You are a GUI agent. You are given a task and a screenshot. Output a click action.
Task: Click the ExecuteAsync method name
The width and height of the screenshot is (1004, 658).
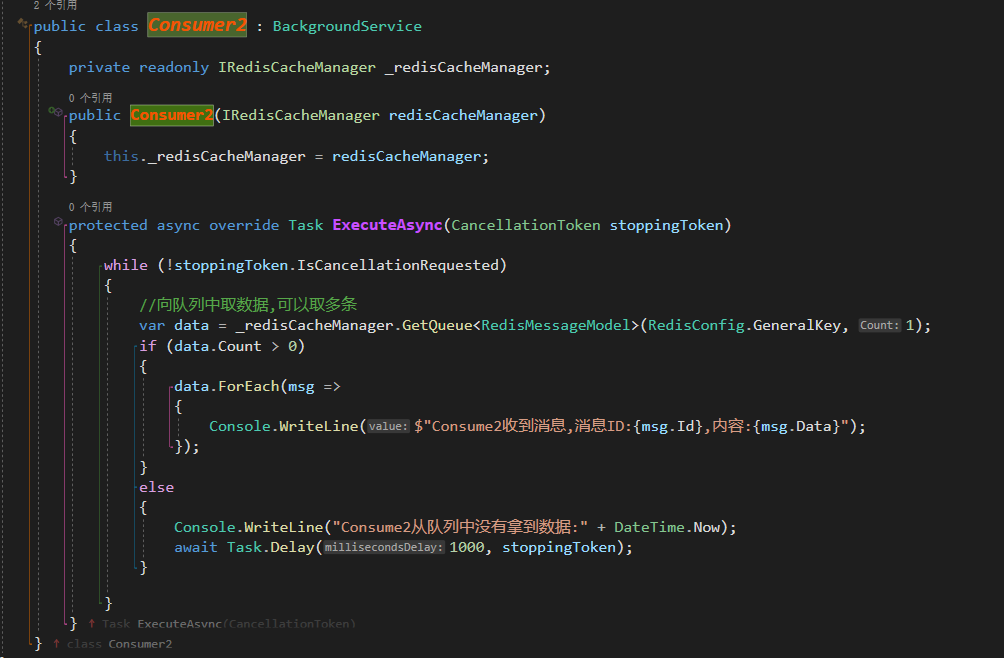coord(387,225)
